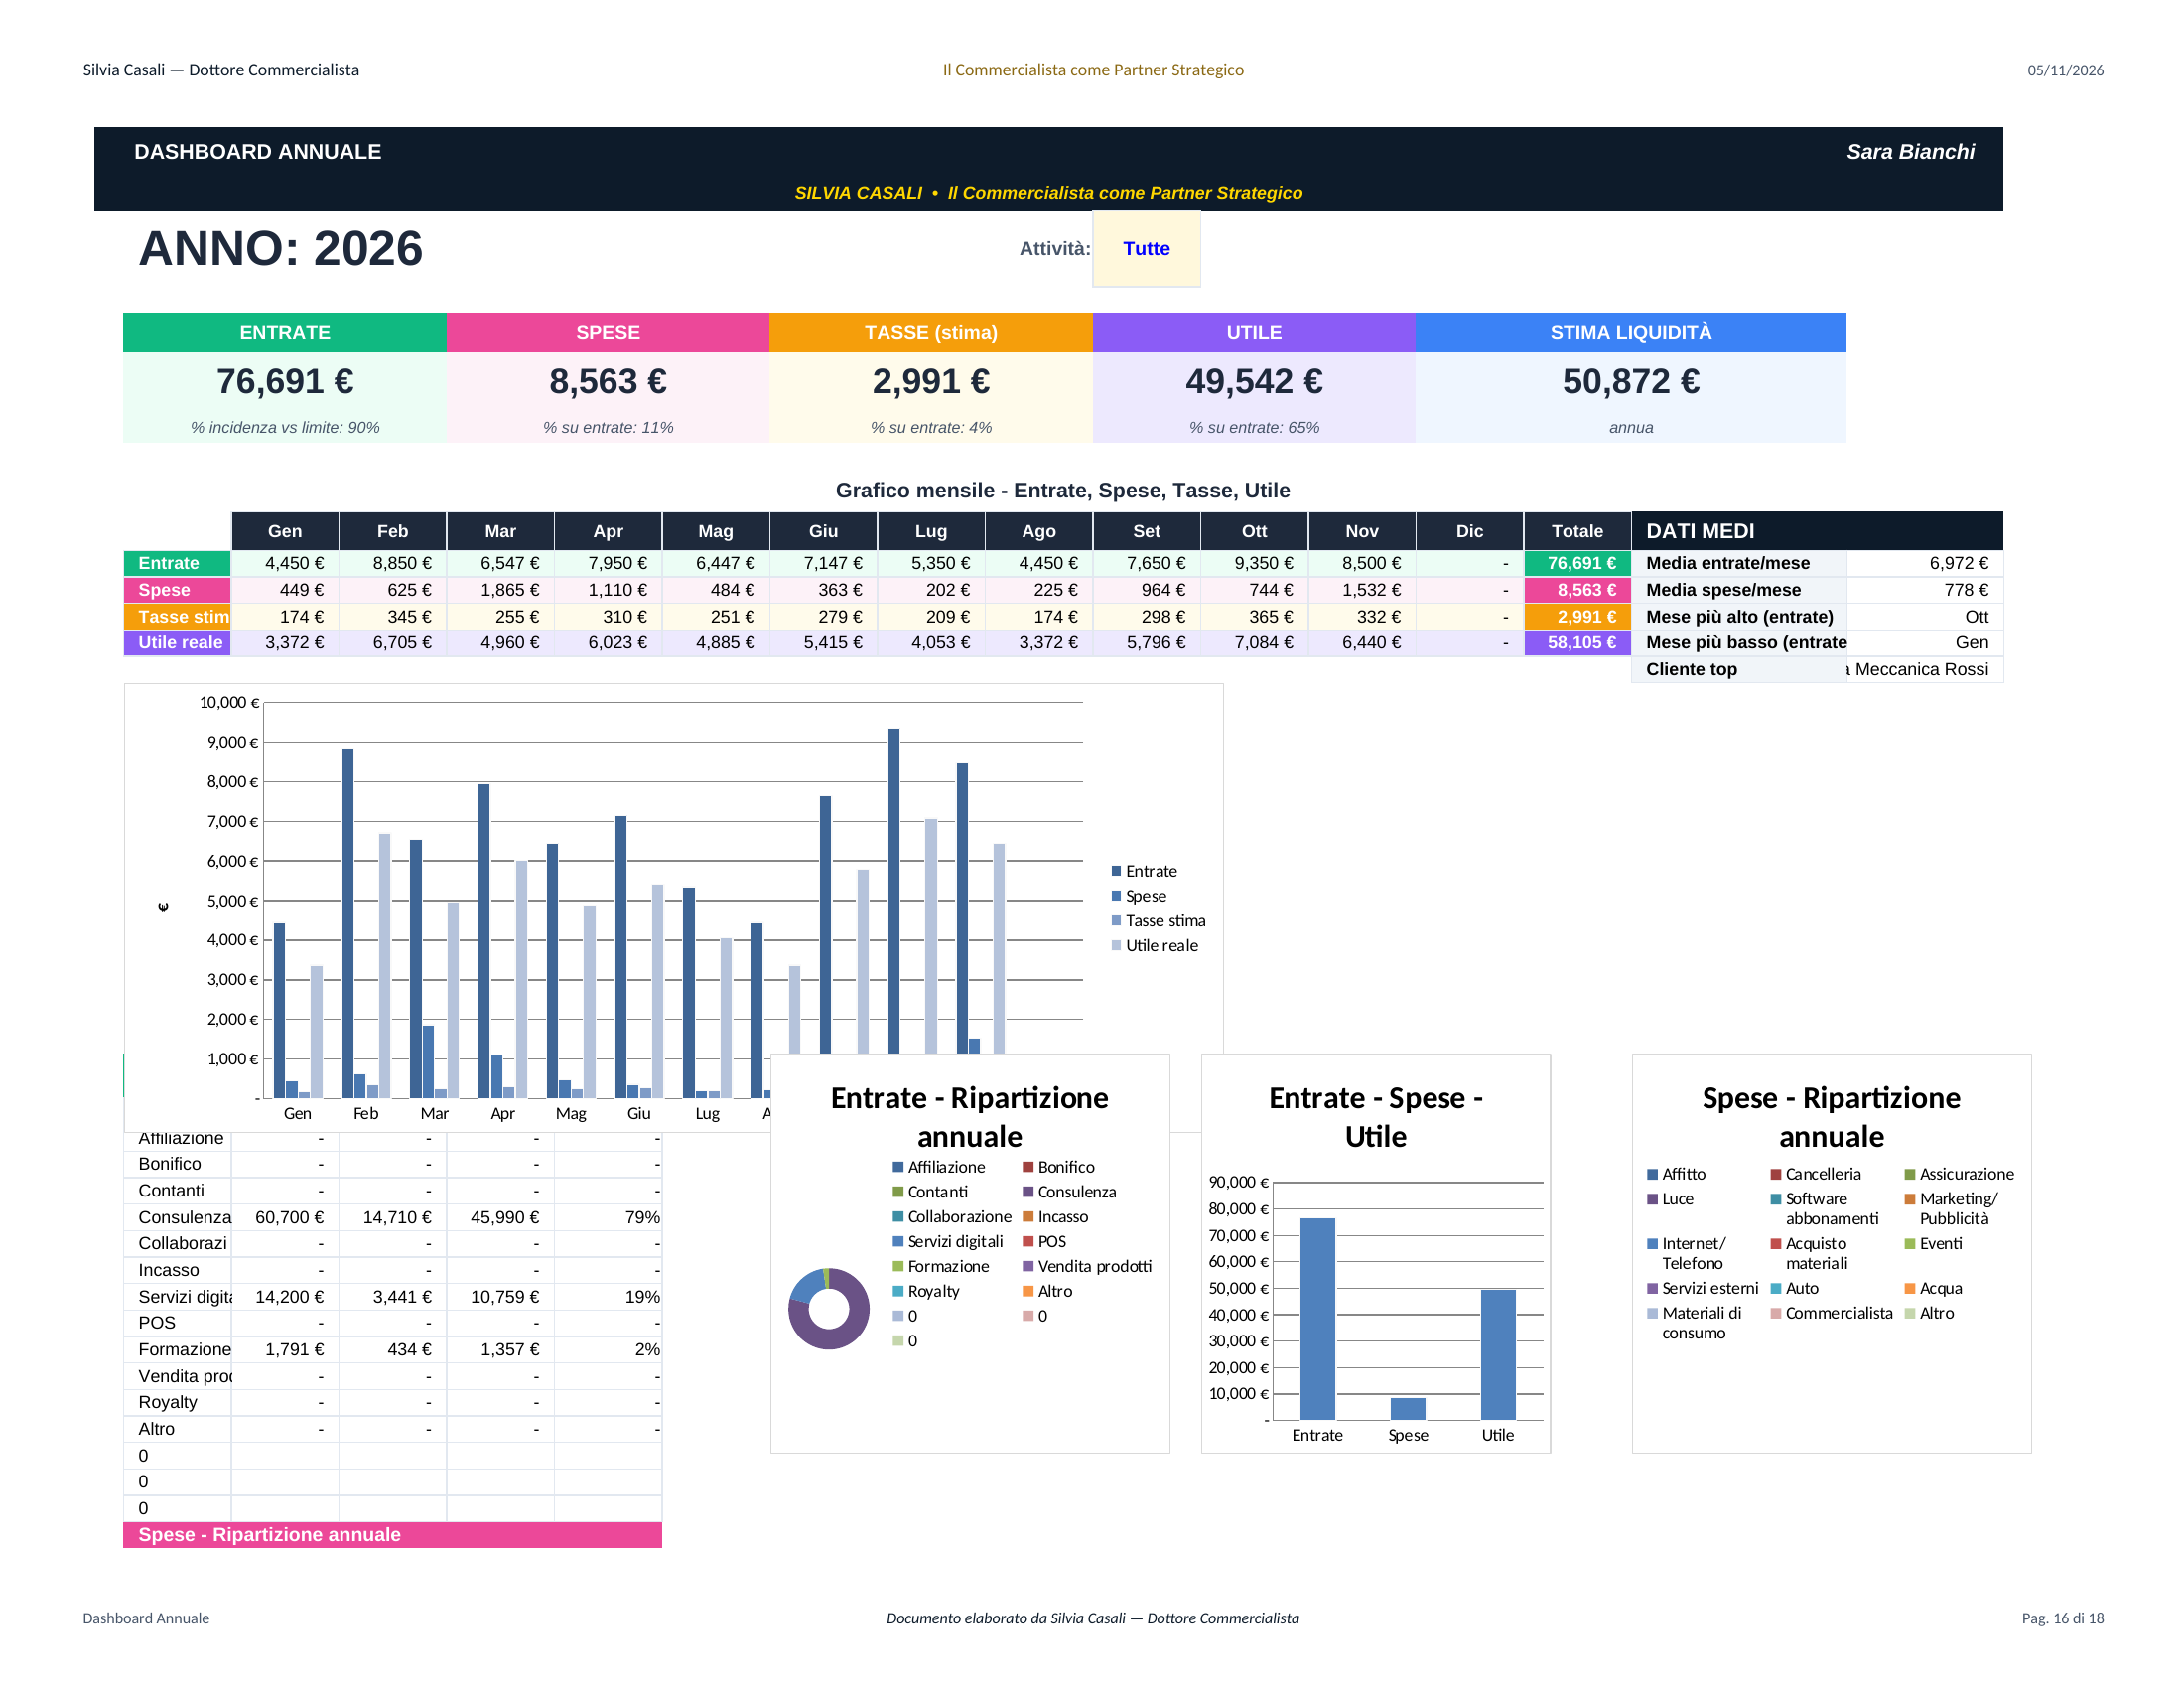
Task: Click the 'Entrate - Ripartizione annuale' chart title
Action: [x=969, y=1117]
